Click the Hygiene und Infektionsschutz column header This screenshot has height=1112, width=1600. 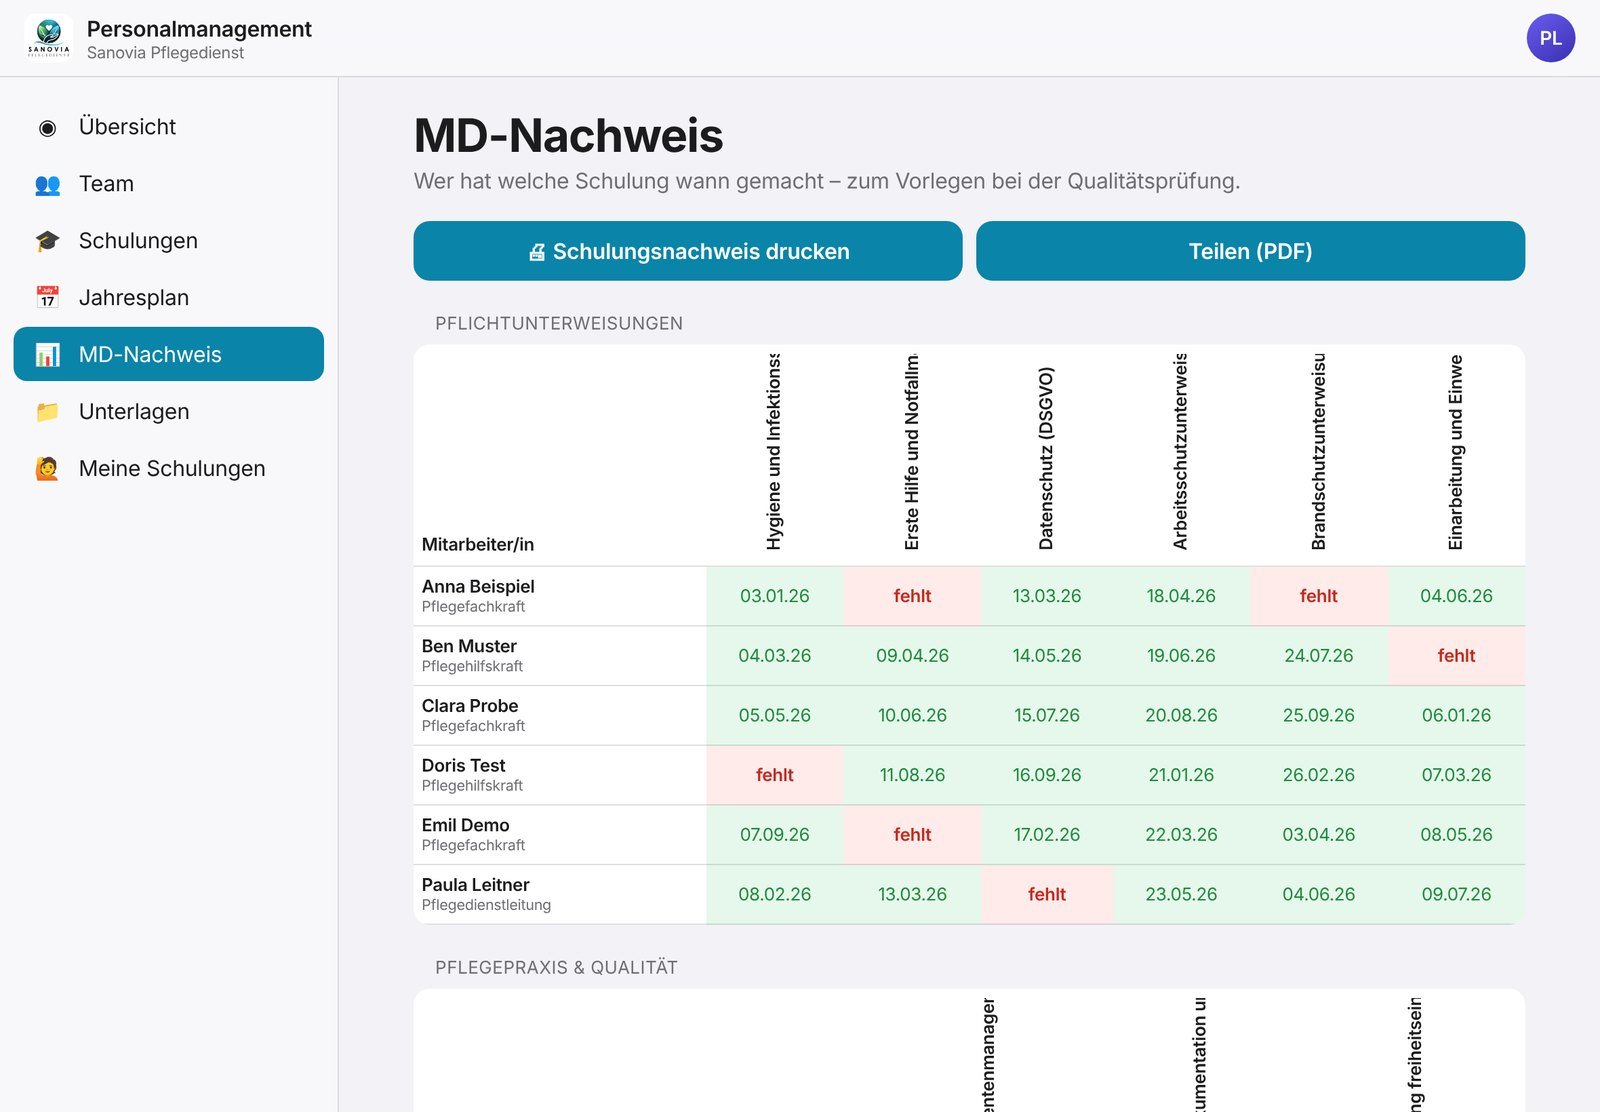click(774, 452)
